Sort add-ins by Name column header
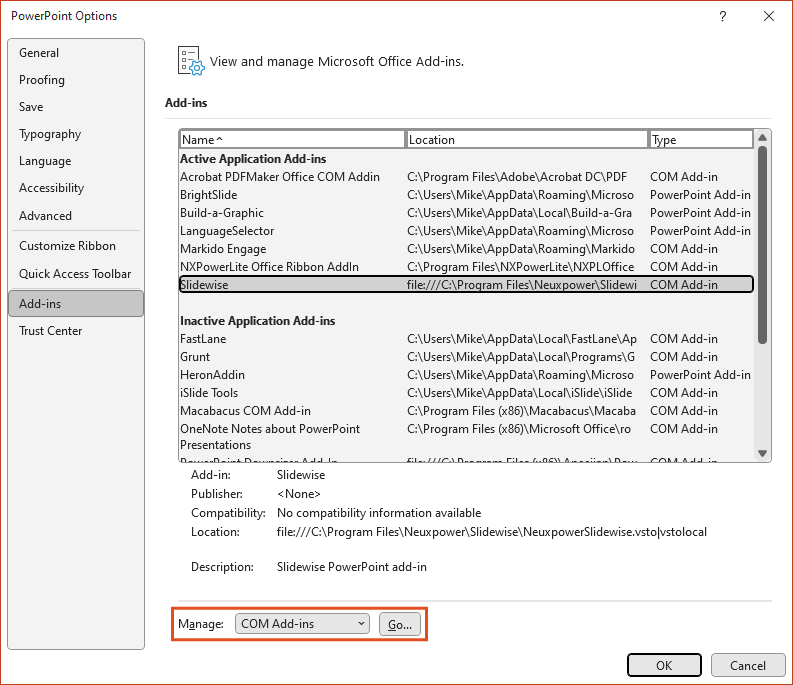The image size is (793, 685). tap(292, 140)
